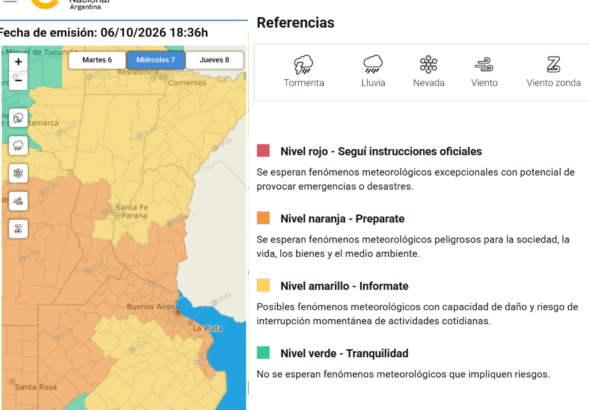Click the Referencias heading
Screen dimensions: 590x410
(295, 23)
